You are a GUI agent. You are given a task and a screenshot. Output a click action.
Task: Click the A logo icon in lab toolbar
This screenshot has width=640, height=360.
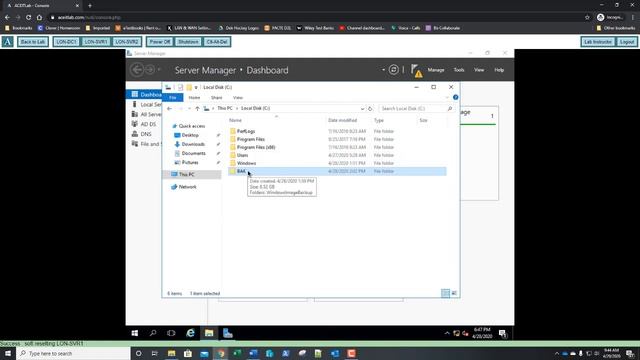click(8, 42)
